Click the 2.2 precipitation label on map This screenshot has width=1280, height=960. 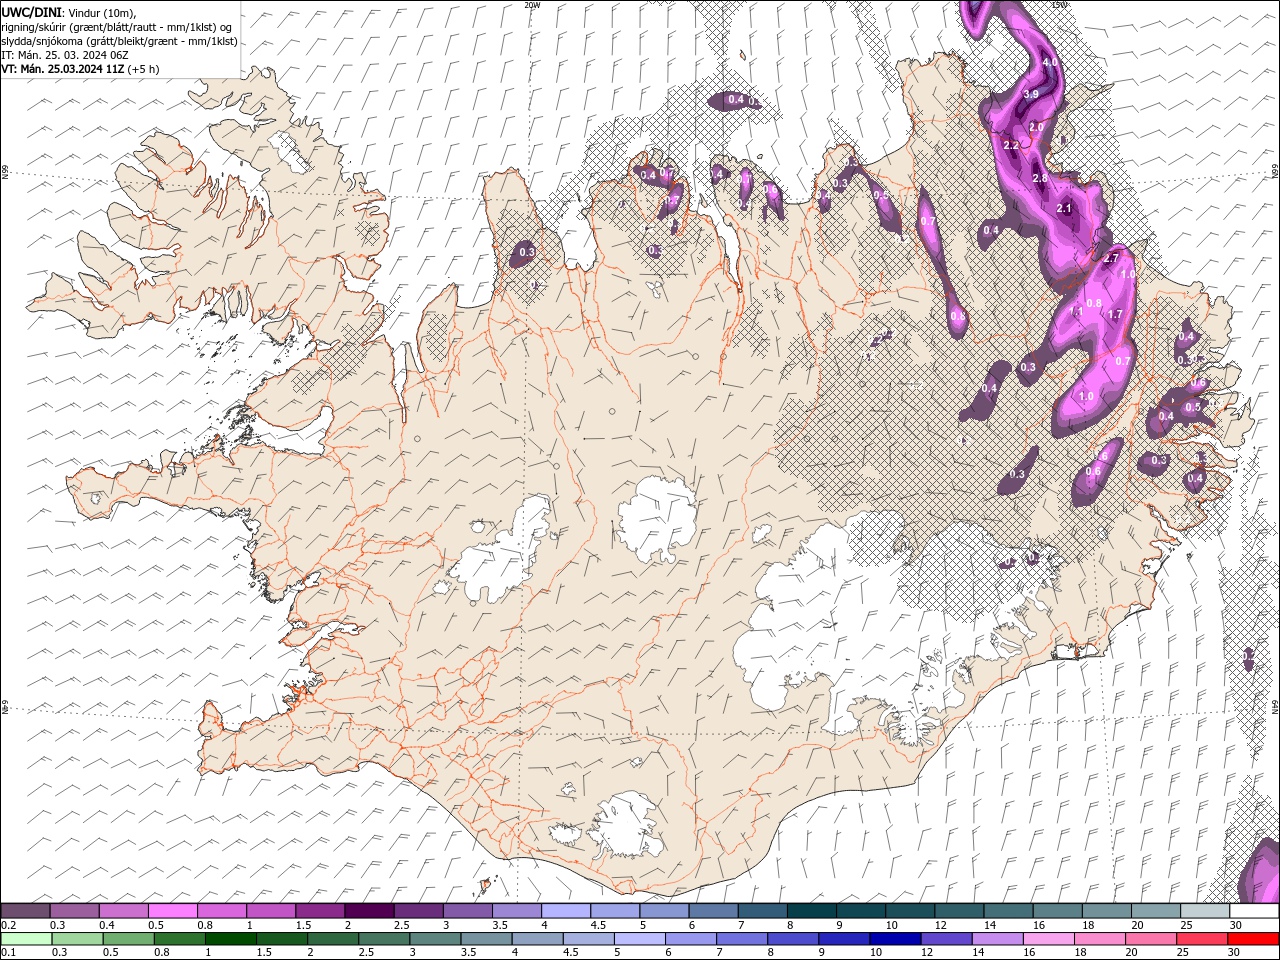(1010, 145)
